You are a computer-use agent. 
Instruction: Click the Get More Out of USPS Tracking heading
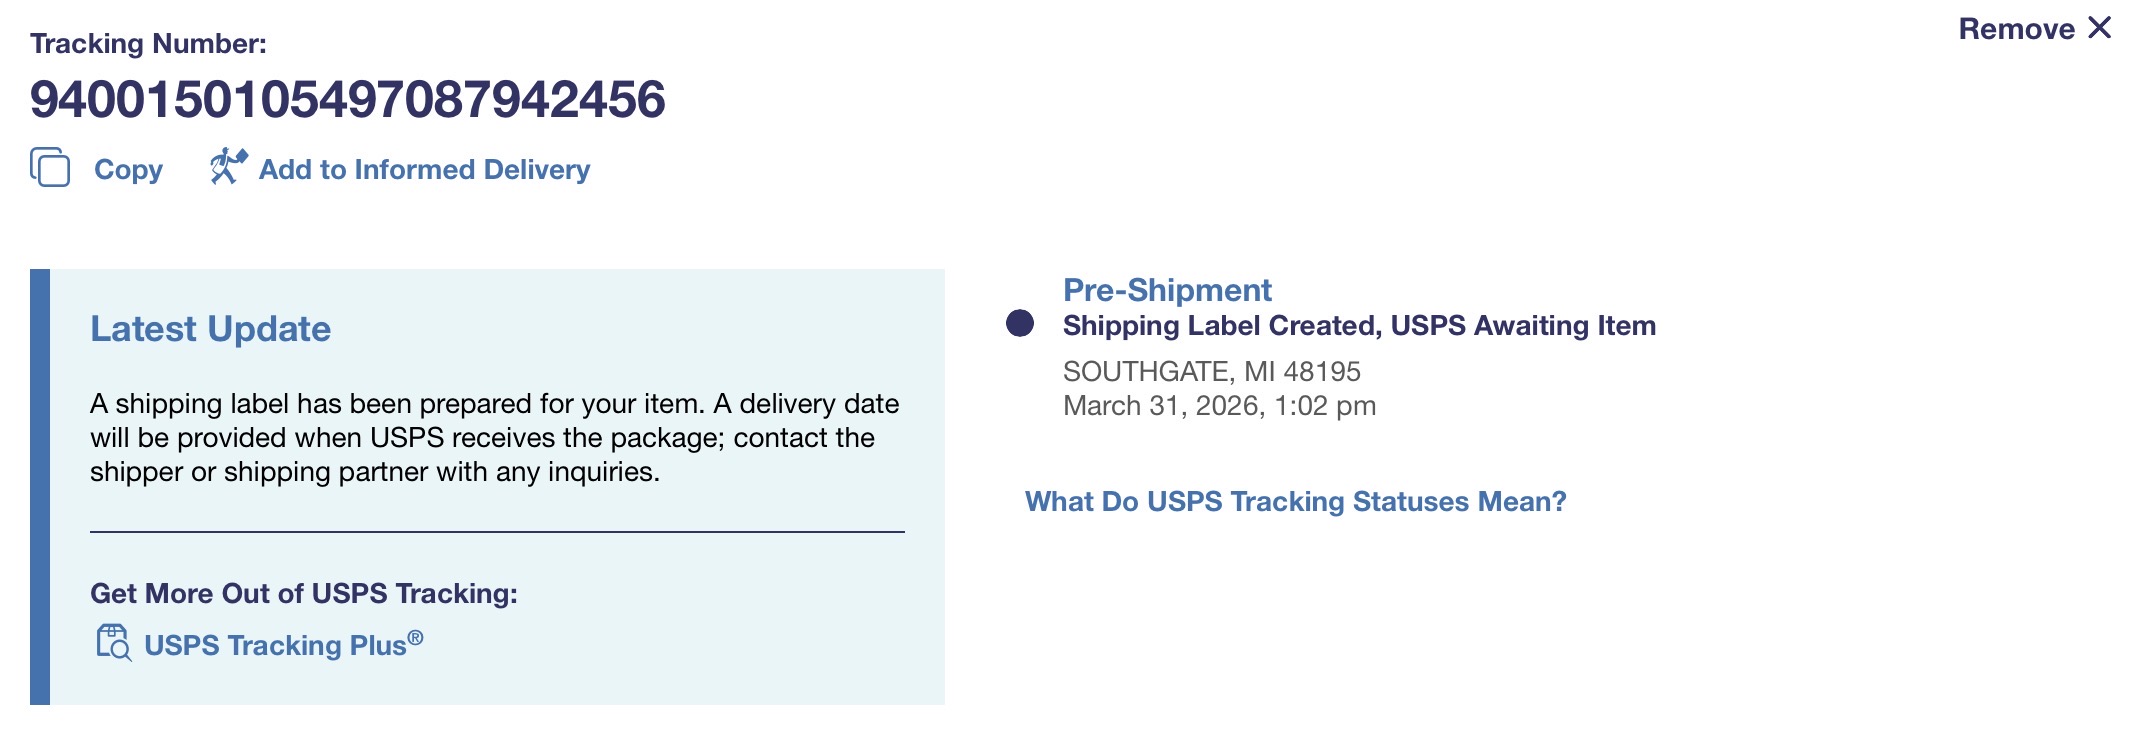coord(303,594)
